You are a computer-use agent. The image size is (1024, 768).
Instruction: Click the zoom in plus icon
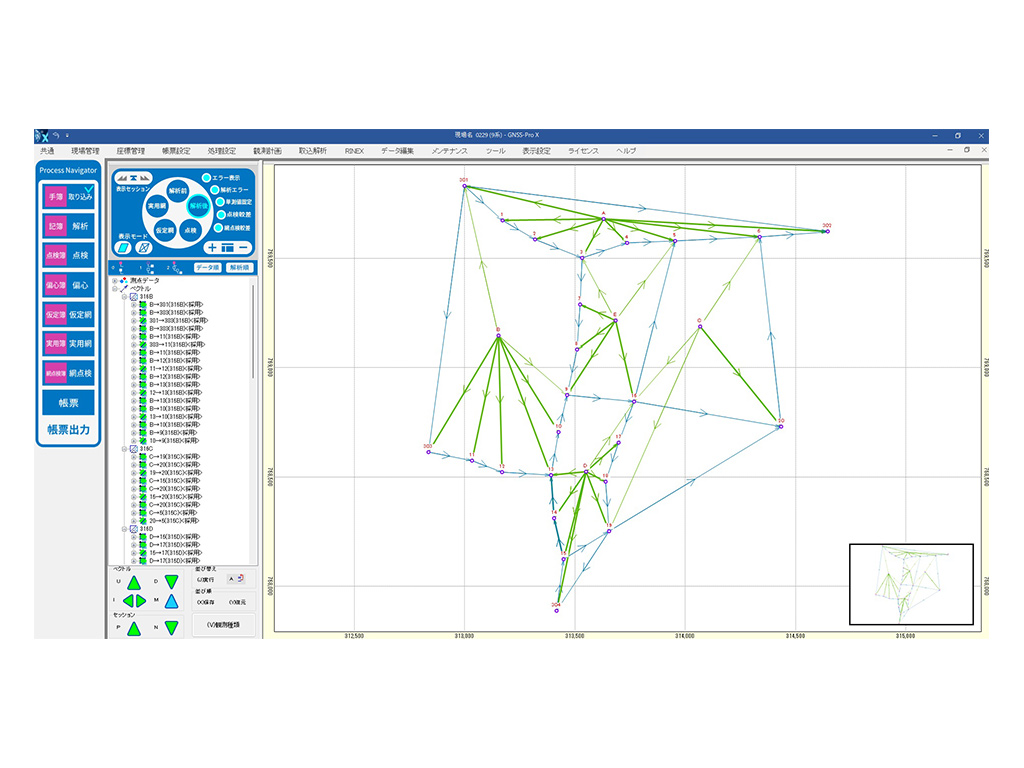tap(212, 247)
